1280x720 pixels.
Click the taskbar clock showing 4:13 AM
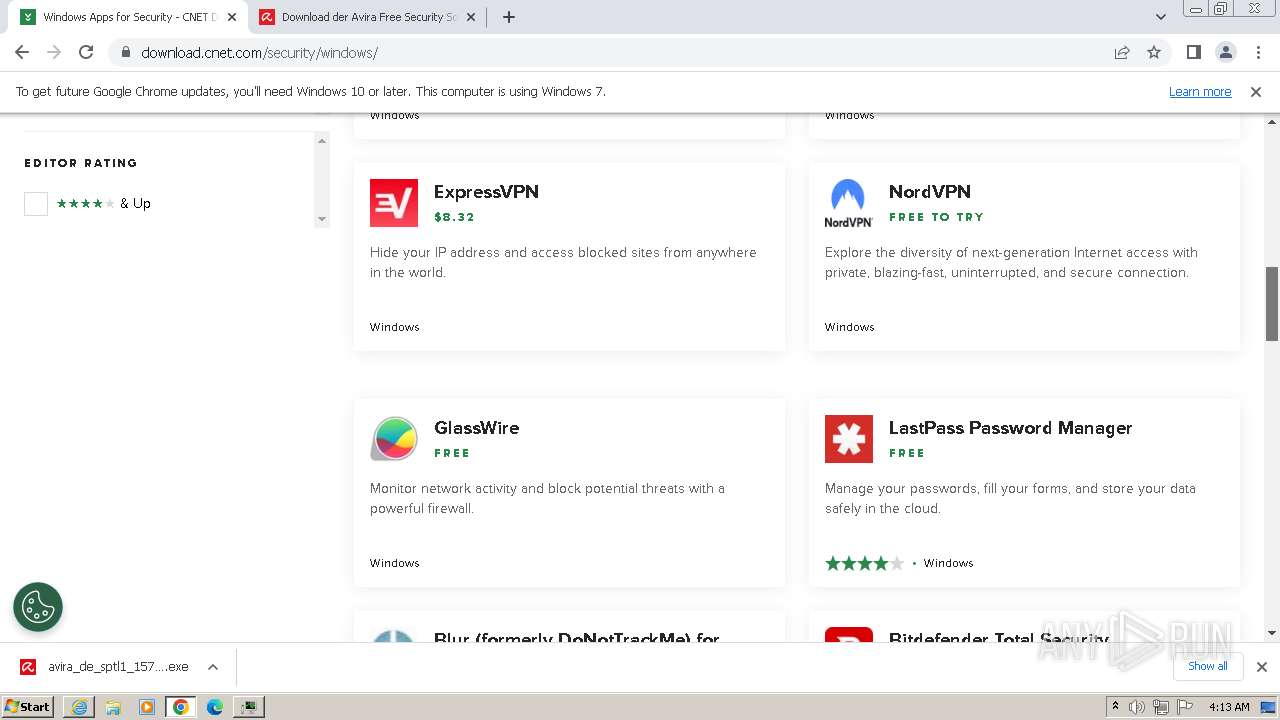pyautogui.click(x=1229, y=707)
